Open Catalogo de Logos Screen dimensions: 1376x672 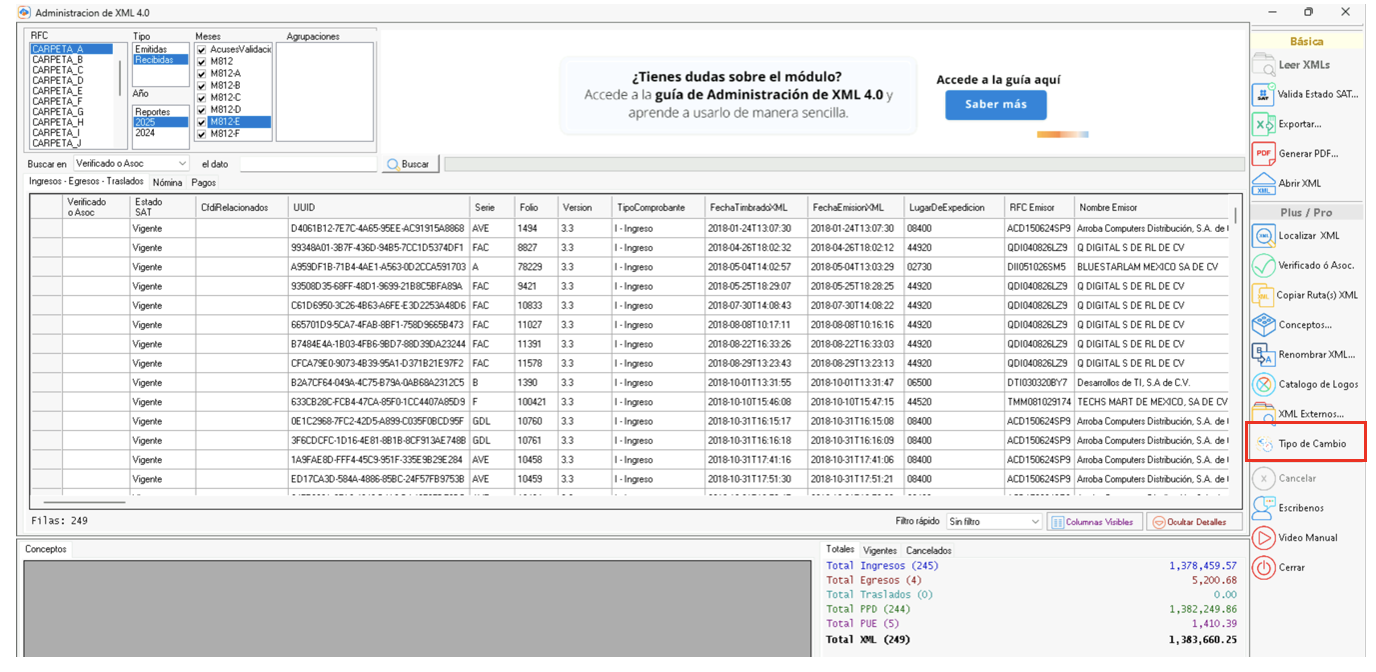(x=1264, y=384)
